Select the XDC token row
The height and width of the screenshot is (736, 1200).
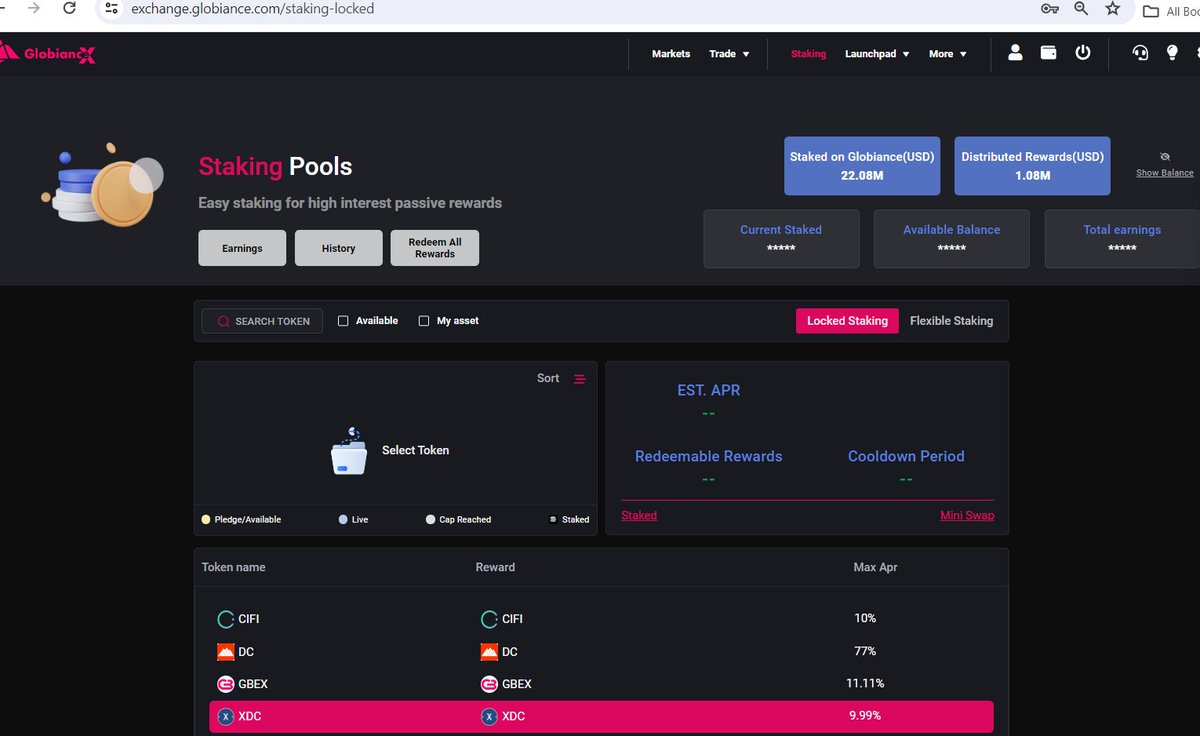[601, 716]
